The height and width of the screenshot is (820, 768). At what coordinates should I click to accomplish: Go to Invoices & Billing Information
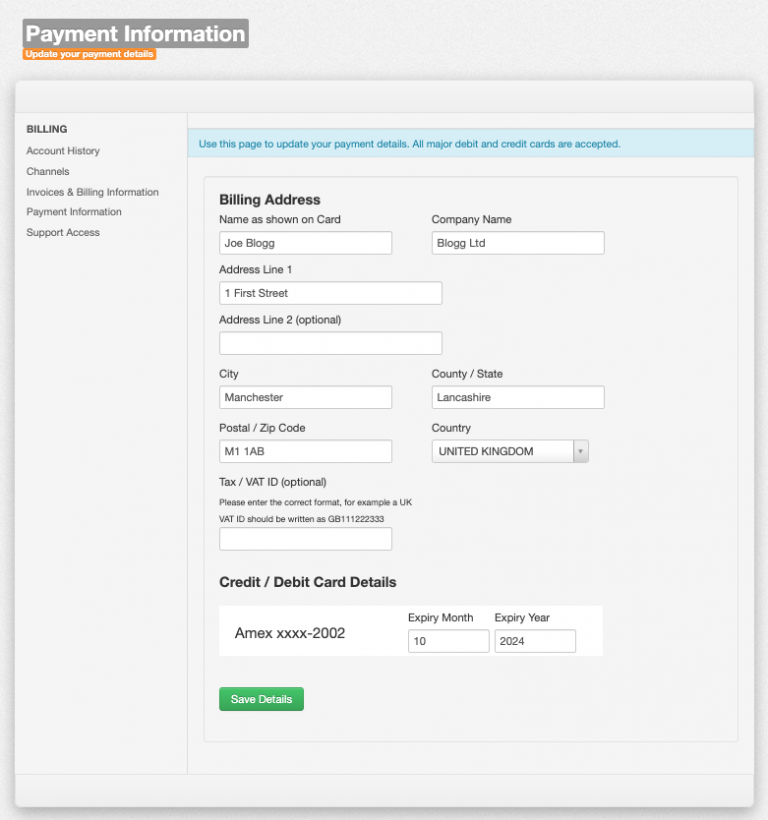click(x=92, y=191)
